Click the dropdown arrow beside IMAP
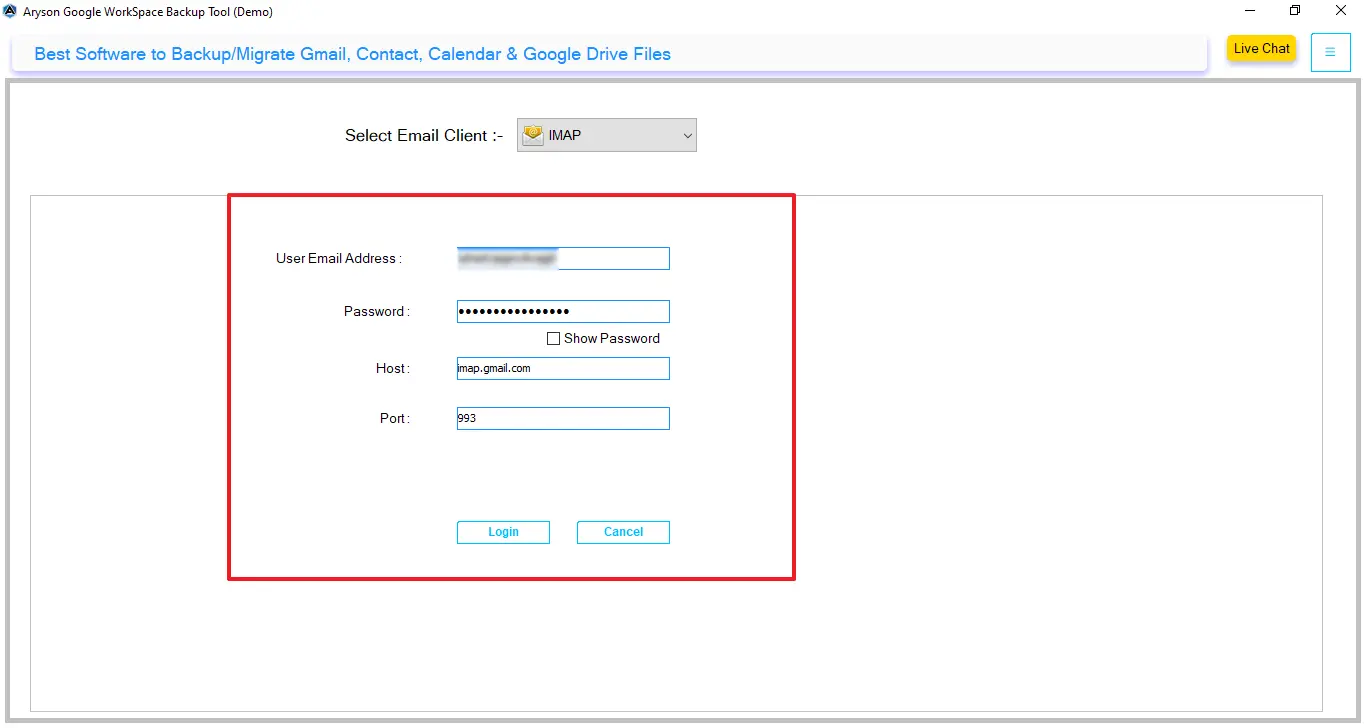1366x728 pixels. (x=687, y=135)
